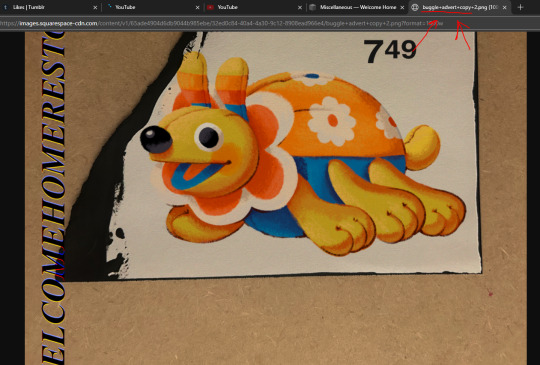The image size is (540, 365).
Task: Click the blue loading favicon on the second tab
Action: coord(109,7)
